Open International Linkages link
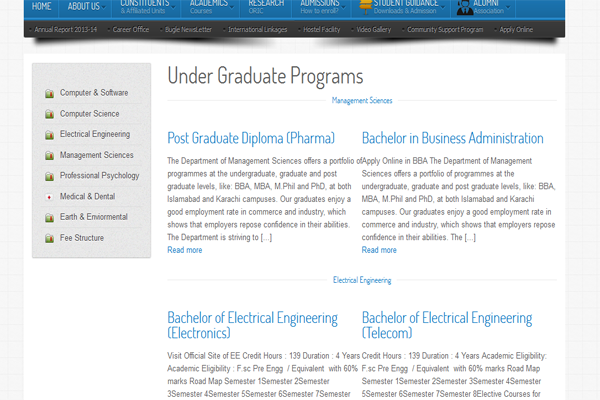Image resolution: width=600 pixels, height=400 pixels. (258, 29)
